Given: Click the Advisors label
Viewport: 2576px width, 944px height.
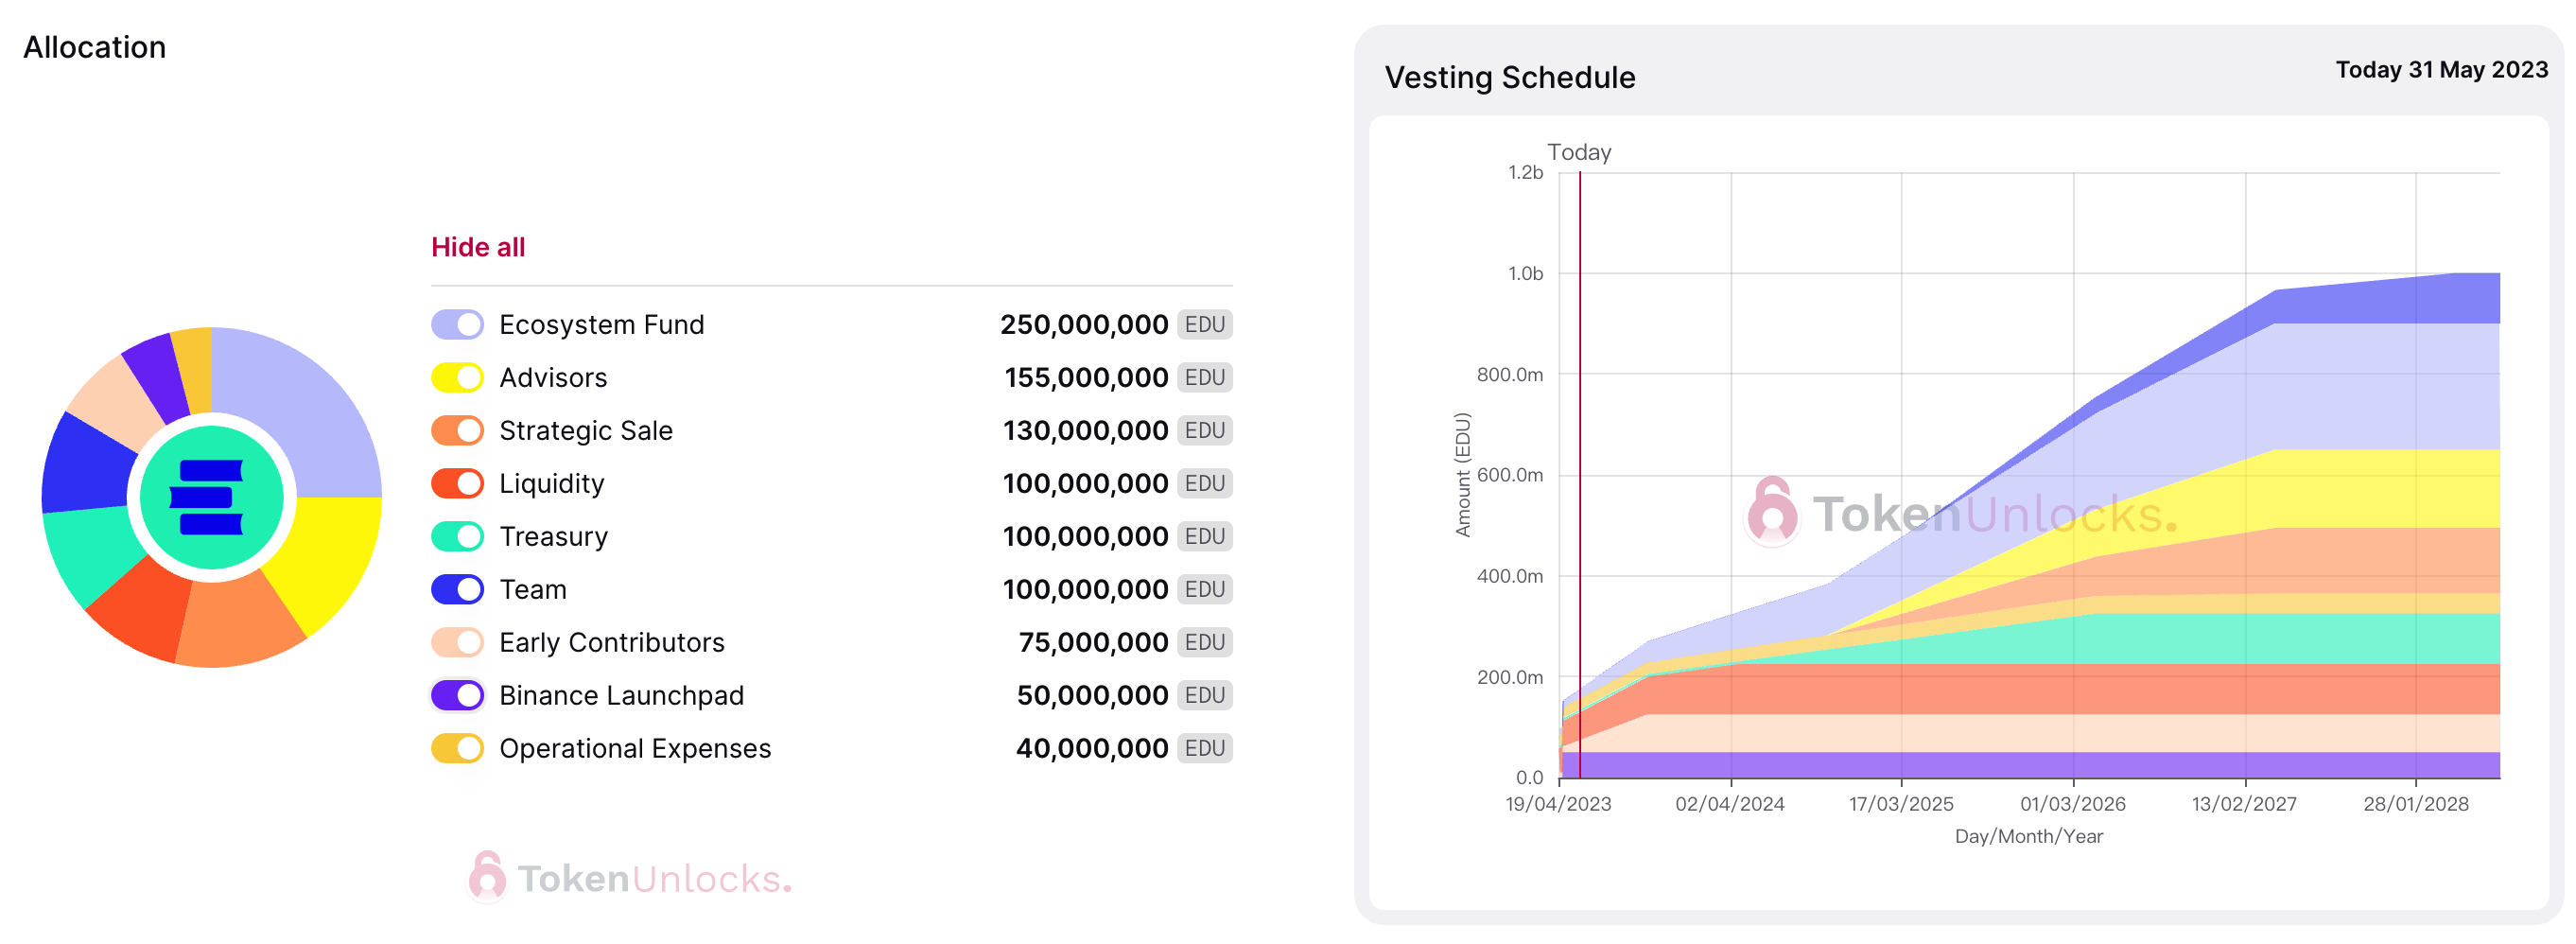Looking at the screenshot, I should pyautogui.click(x=553, y=378).
